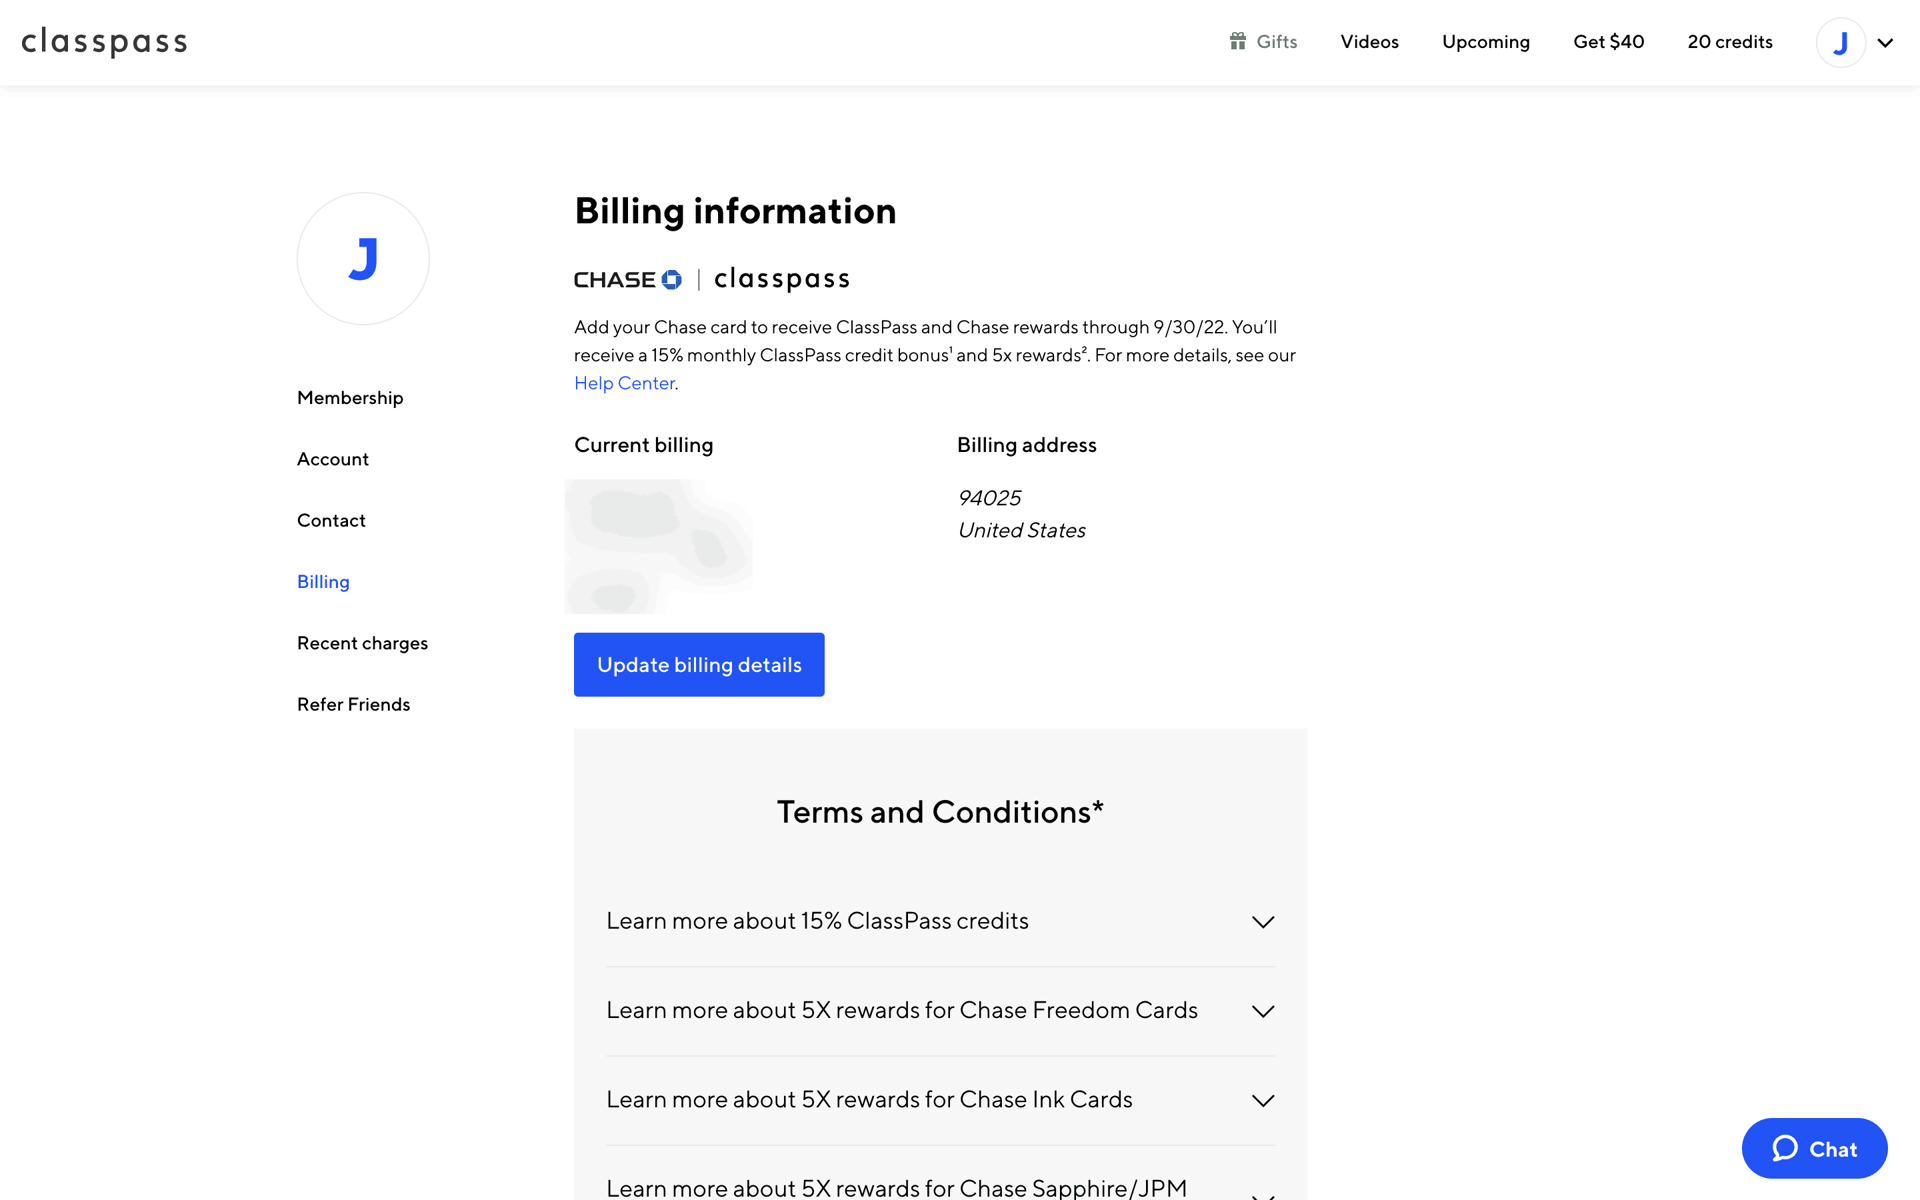Click chevron beside Chase Ink Cards row
The image size is (1920, 1200).
point(1263,1100)
